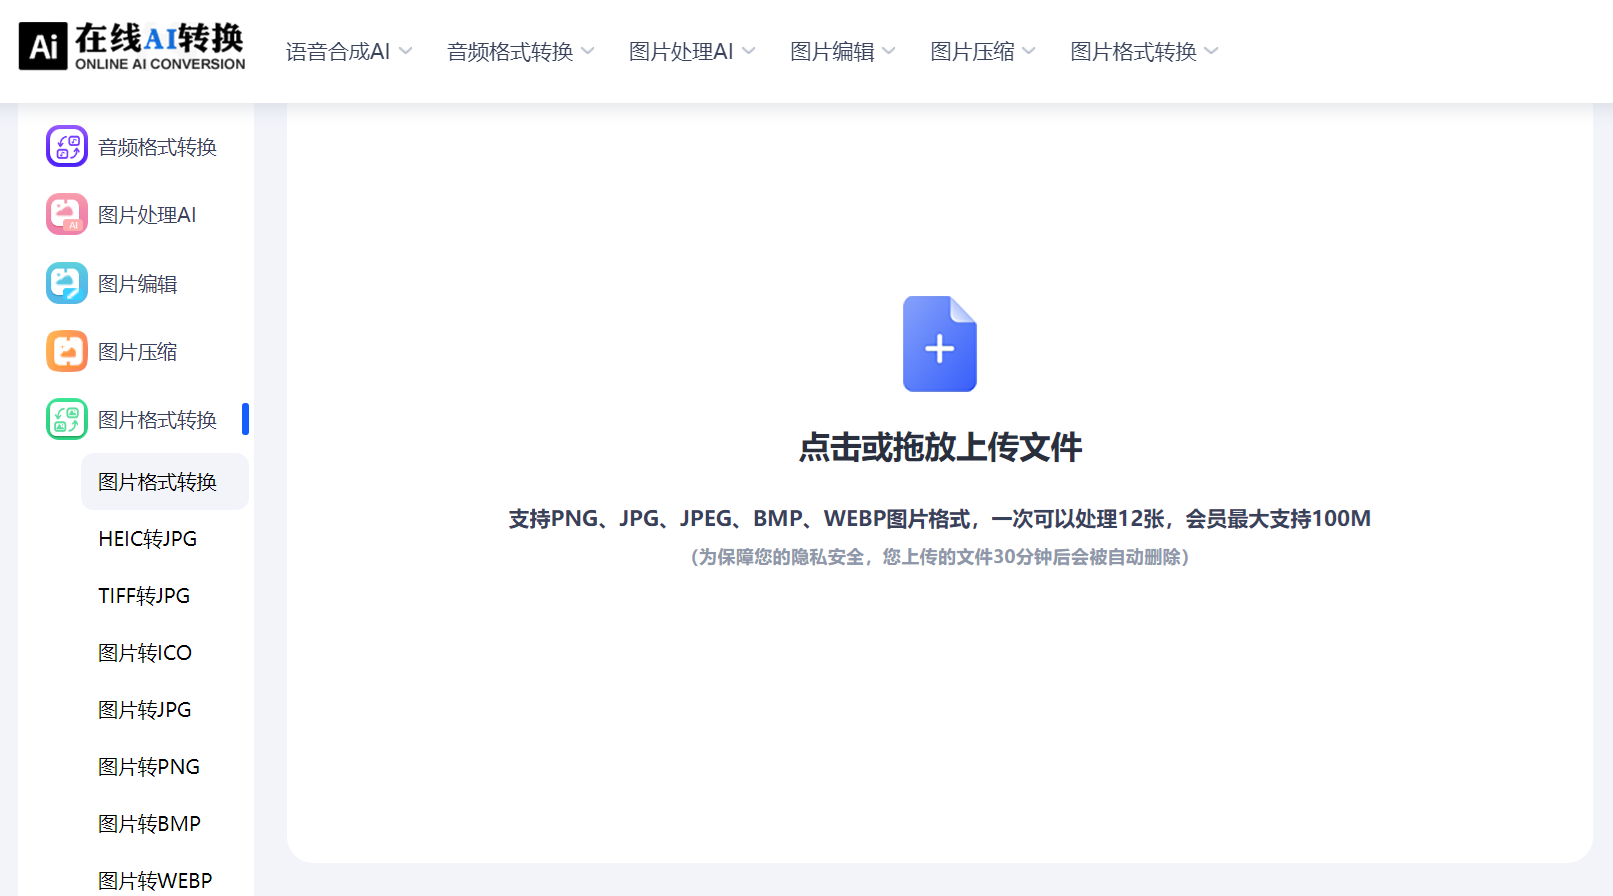This screenshot has height=896, width=1613.
Task: Choose 图片转PNG from sidebar list
Action: tap(149, 767)
